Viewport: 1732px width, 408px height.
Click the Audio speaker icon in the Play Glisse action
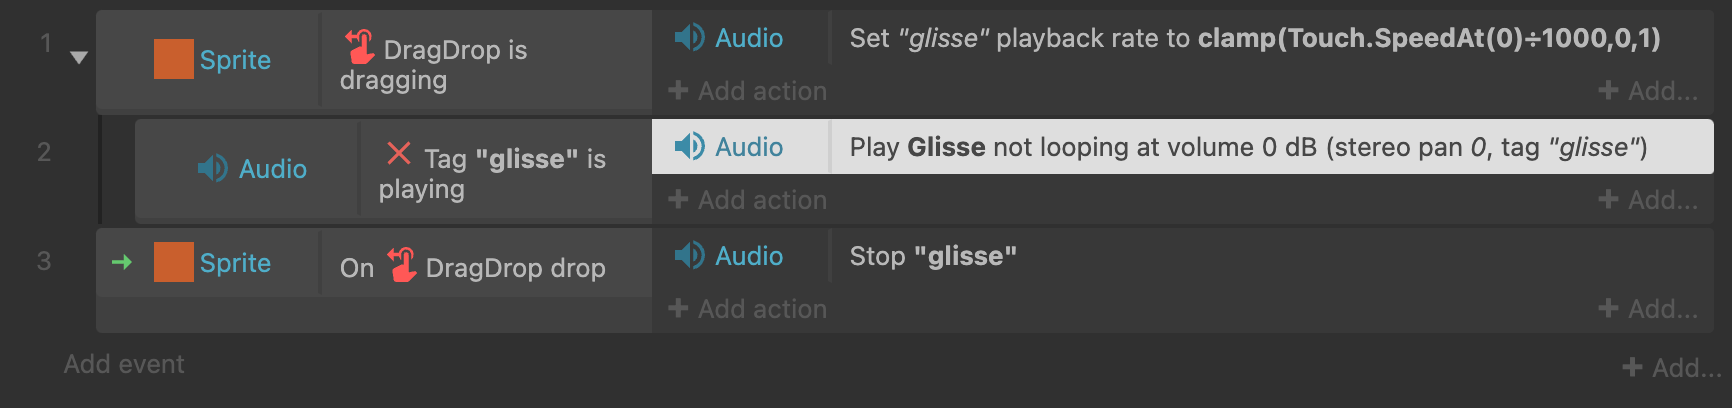point(690,147)
